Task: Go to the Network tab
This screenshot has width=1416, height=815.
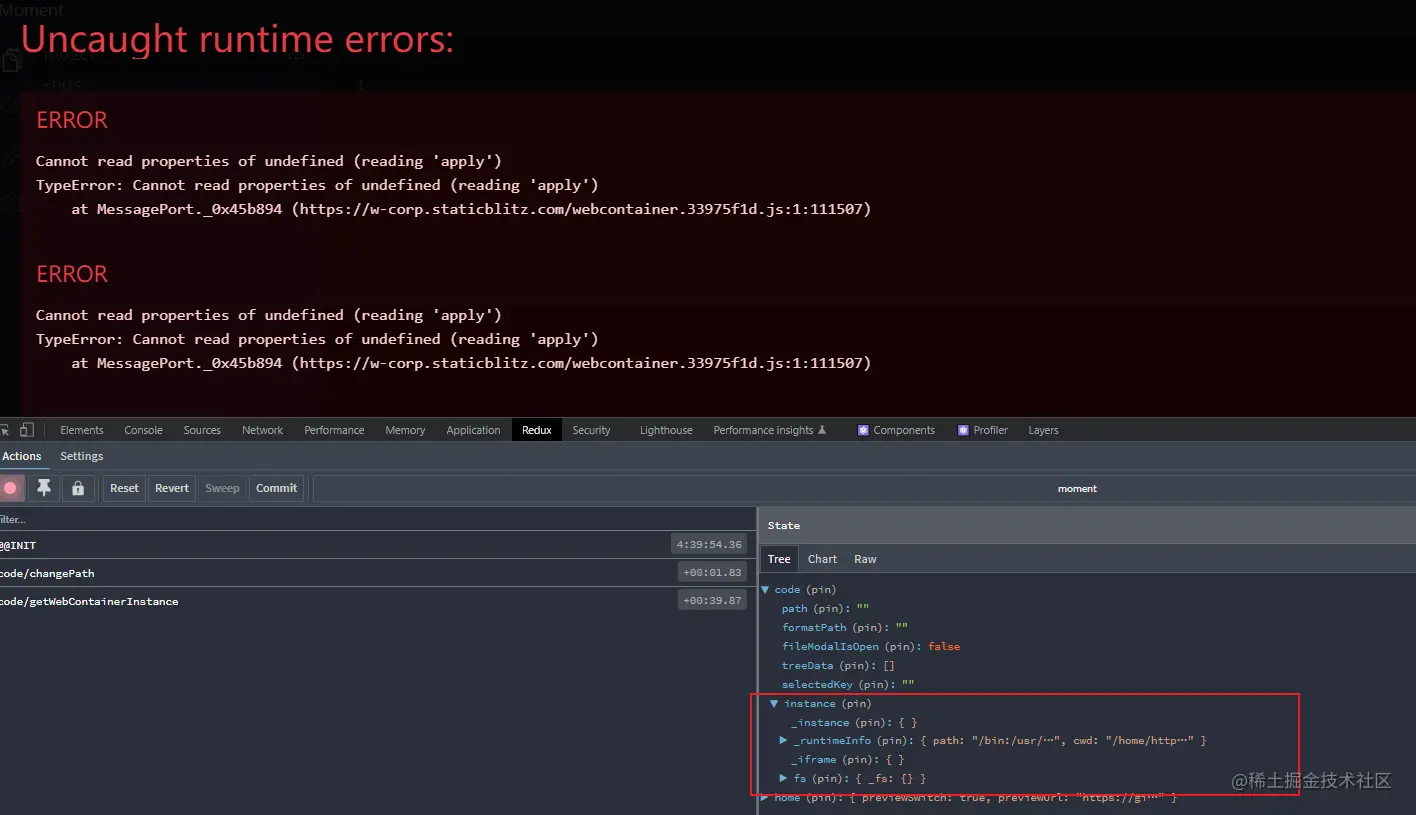Action: 263,430
